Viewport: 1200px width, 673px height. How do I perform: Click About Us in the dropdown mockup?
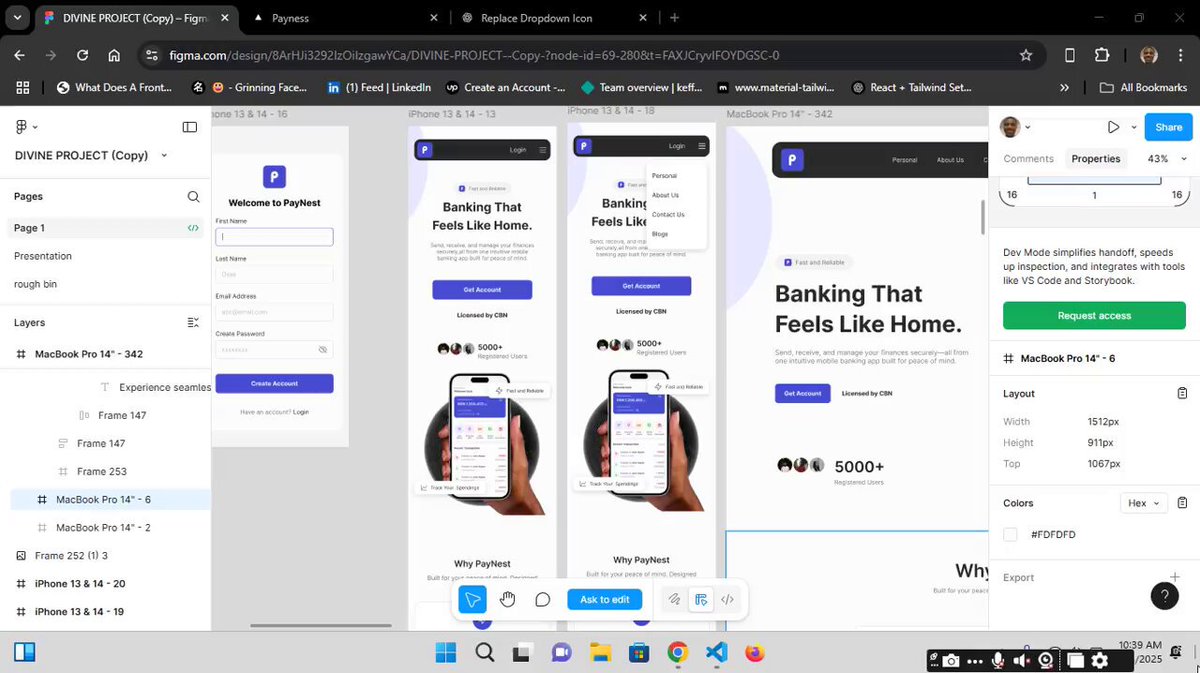point(665,195)
